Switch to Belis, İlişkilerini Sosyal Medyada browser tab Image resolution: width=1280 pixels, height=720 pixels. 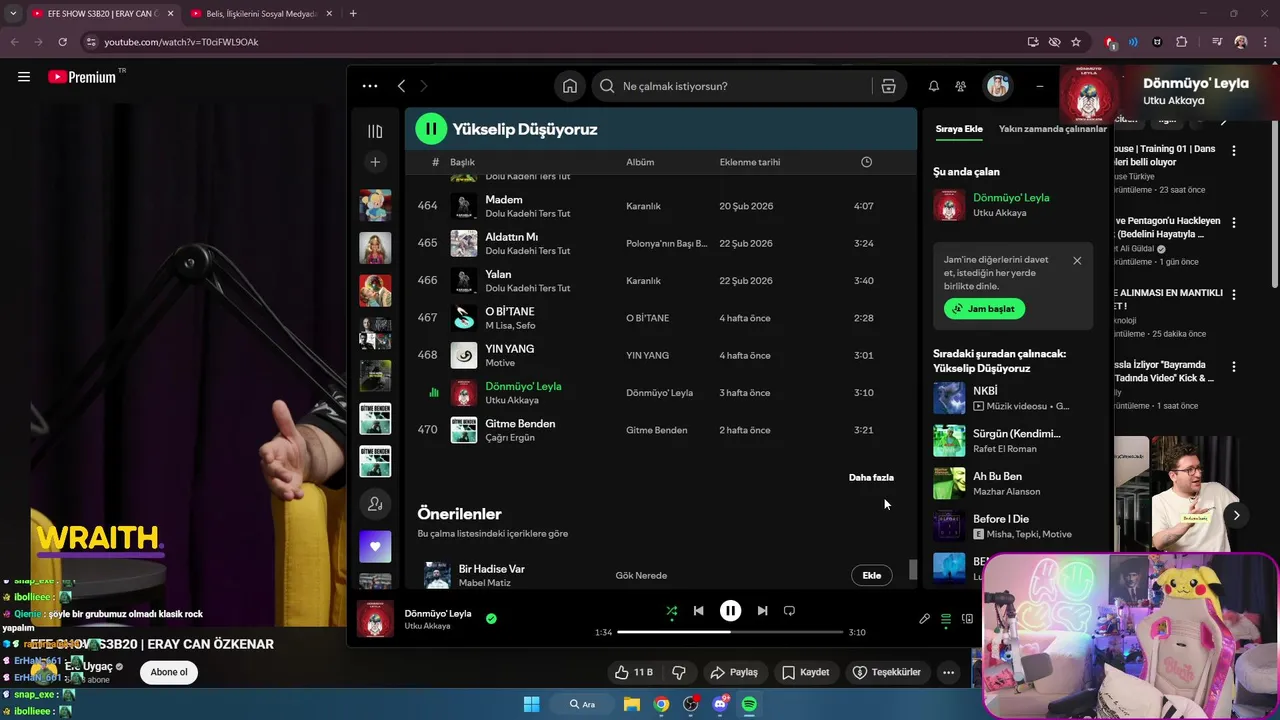point(262,14)
